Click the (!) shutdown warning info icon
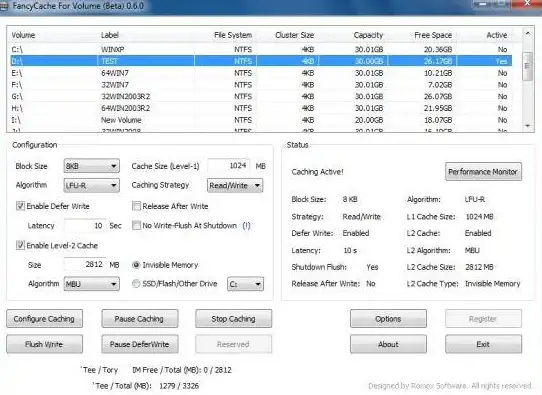 coord(246,226)
